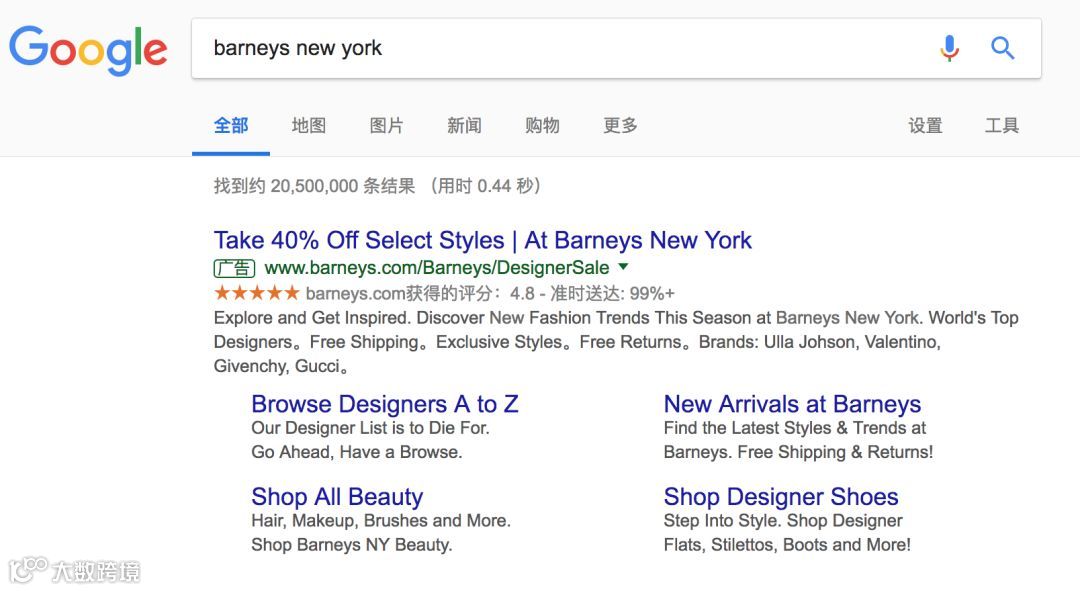The height and width of the screenshot is (591, 1080).
Task: Click 'Our Designer List is to Die For.' text
Action: click(371, 428)
